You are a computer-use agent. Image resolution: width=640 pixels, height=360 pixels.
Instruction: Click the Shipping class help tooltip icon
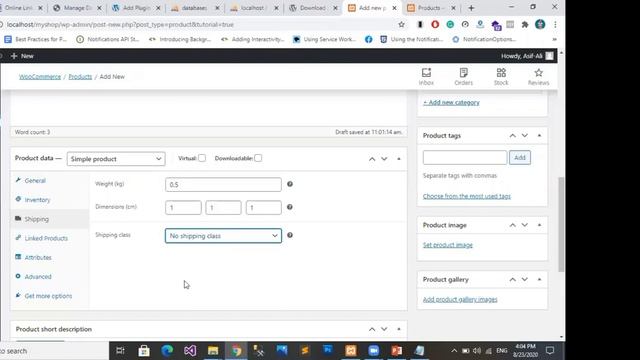(290, 235)
